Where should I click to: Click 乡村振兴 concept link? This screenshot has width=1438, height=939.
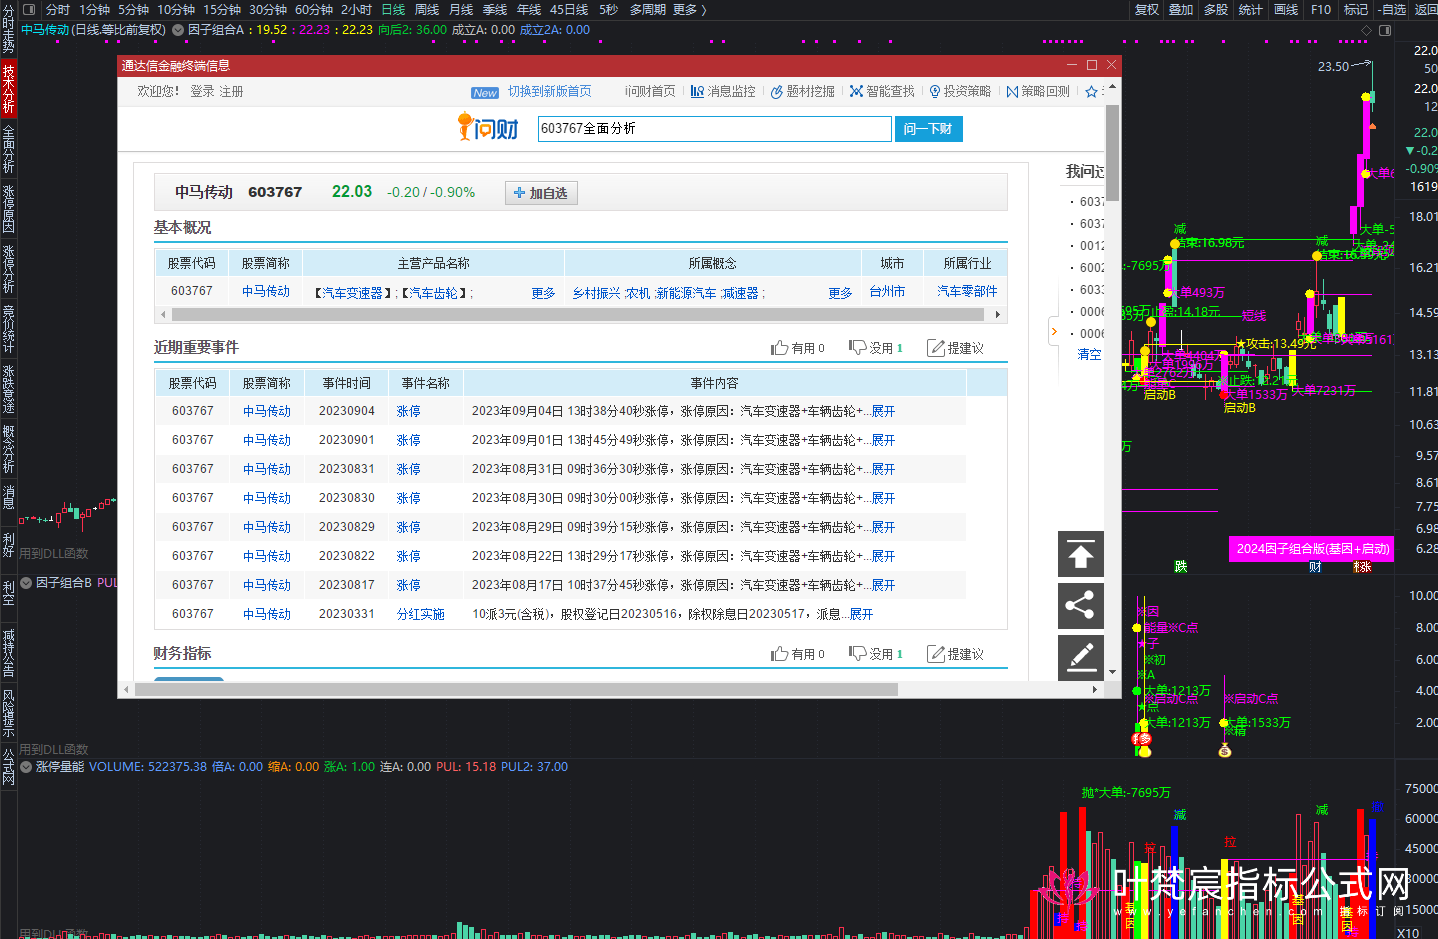click(x=596, y=293)
